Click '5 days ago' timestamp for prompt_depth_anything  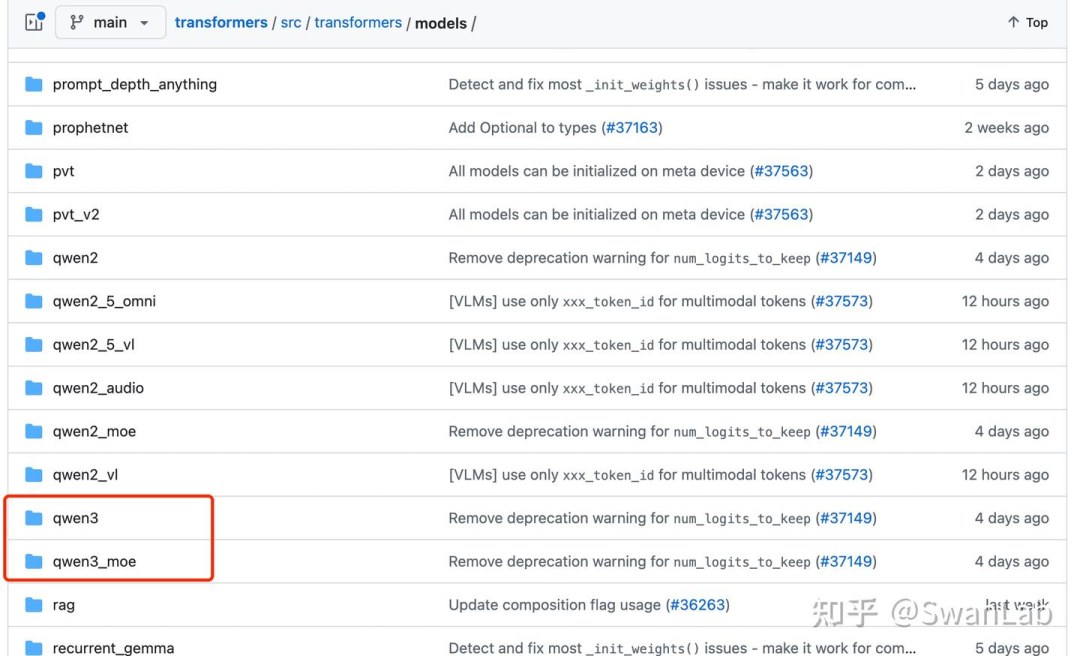(1011, 84)
